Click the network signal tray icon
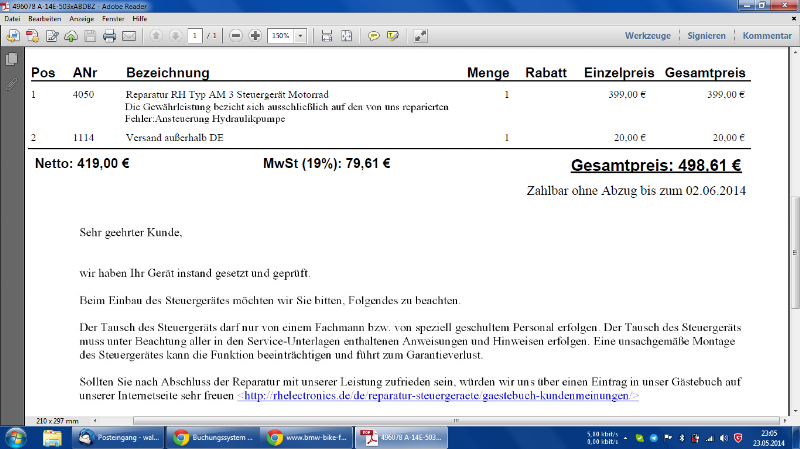The width and height of the screenshot is (800, 449). coord(710,438)
